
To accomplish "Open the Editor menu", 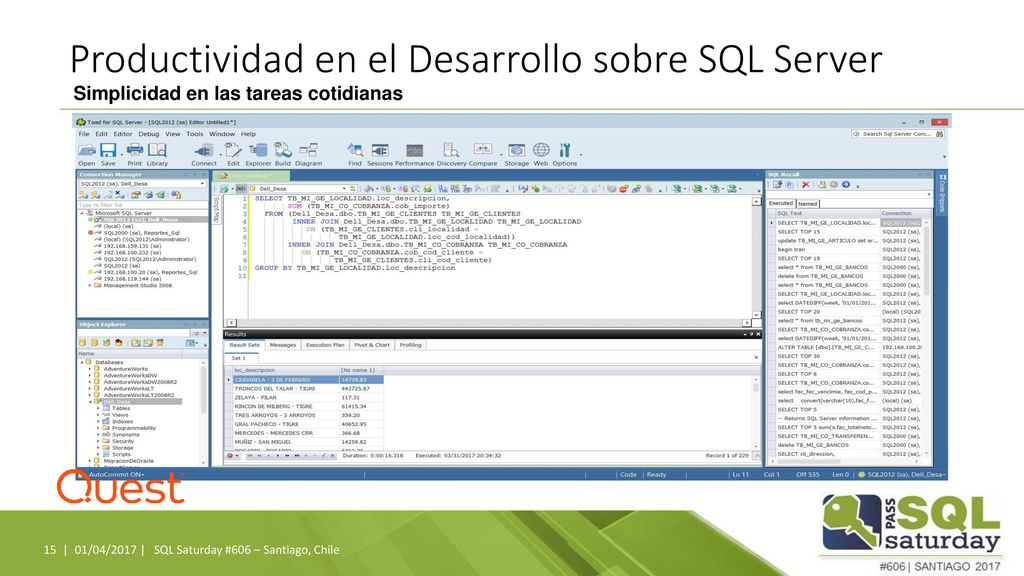I will [x=123, y=134].
